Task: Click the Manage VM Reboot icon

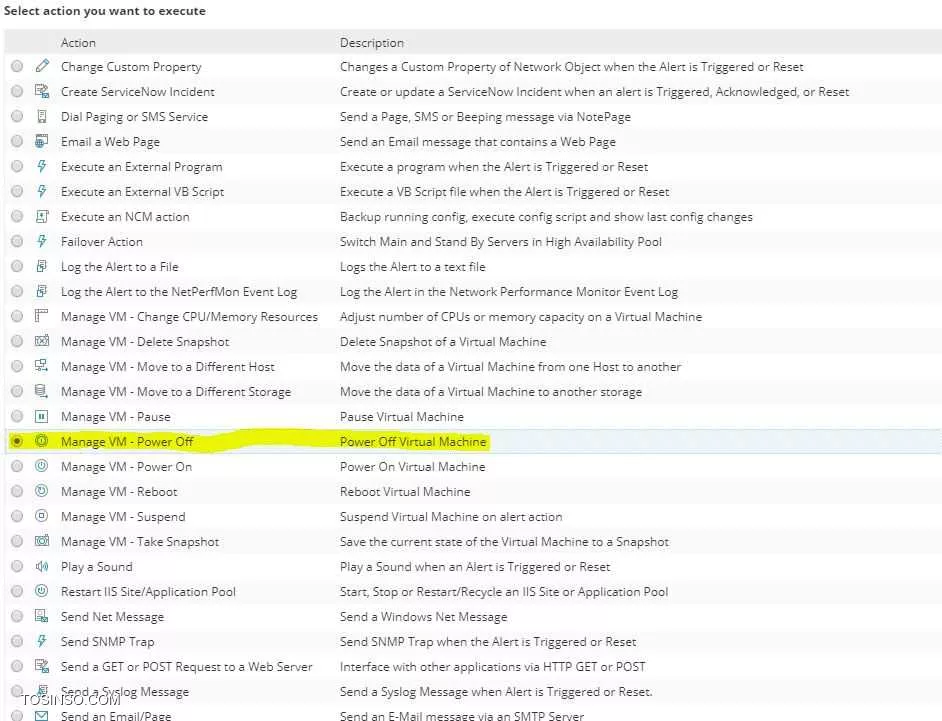Action: (x=41, y=491)
